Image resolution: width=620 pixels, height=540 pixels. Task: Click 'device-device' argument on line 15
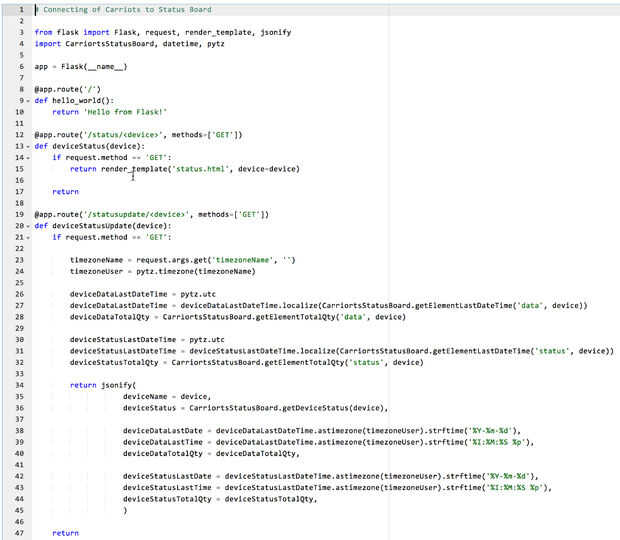[269, 169]
